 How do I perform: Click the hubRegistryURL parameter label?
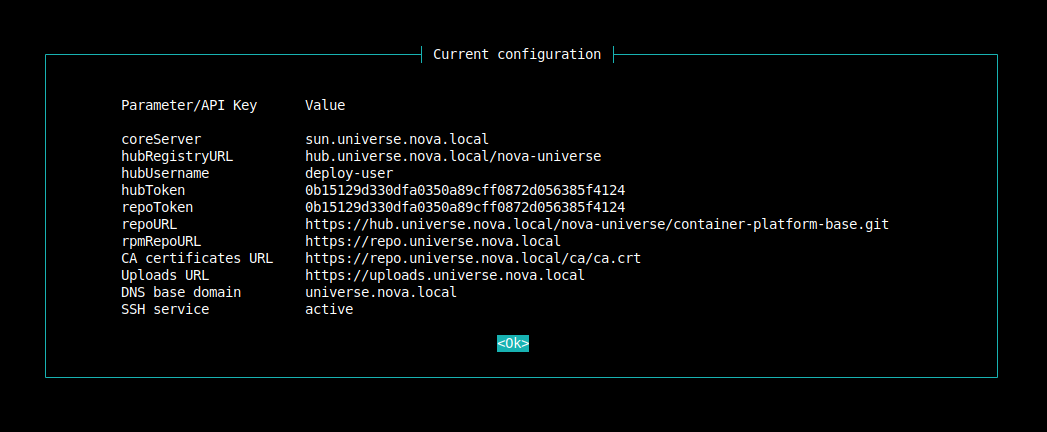177,156
